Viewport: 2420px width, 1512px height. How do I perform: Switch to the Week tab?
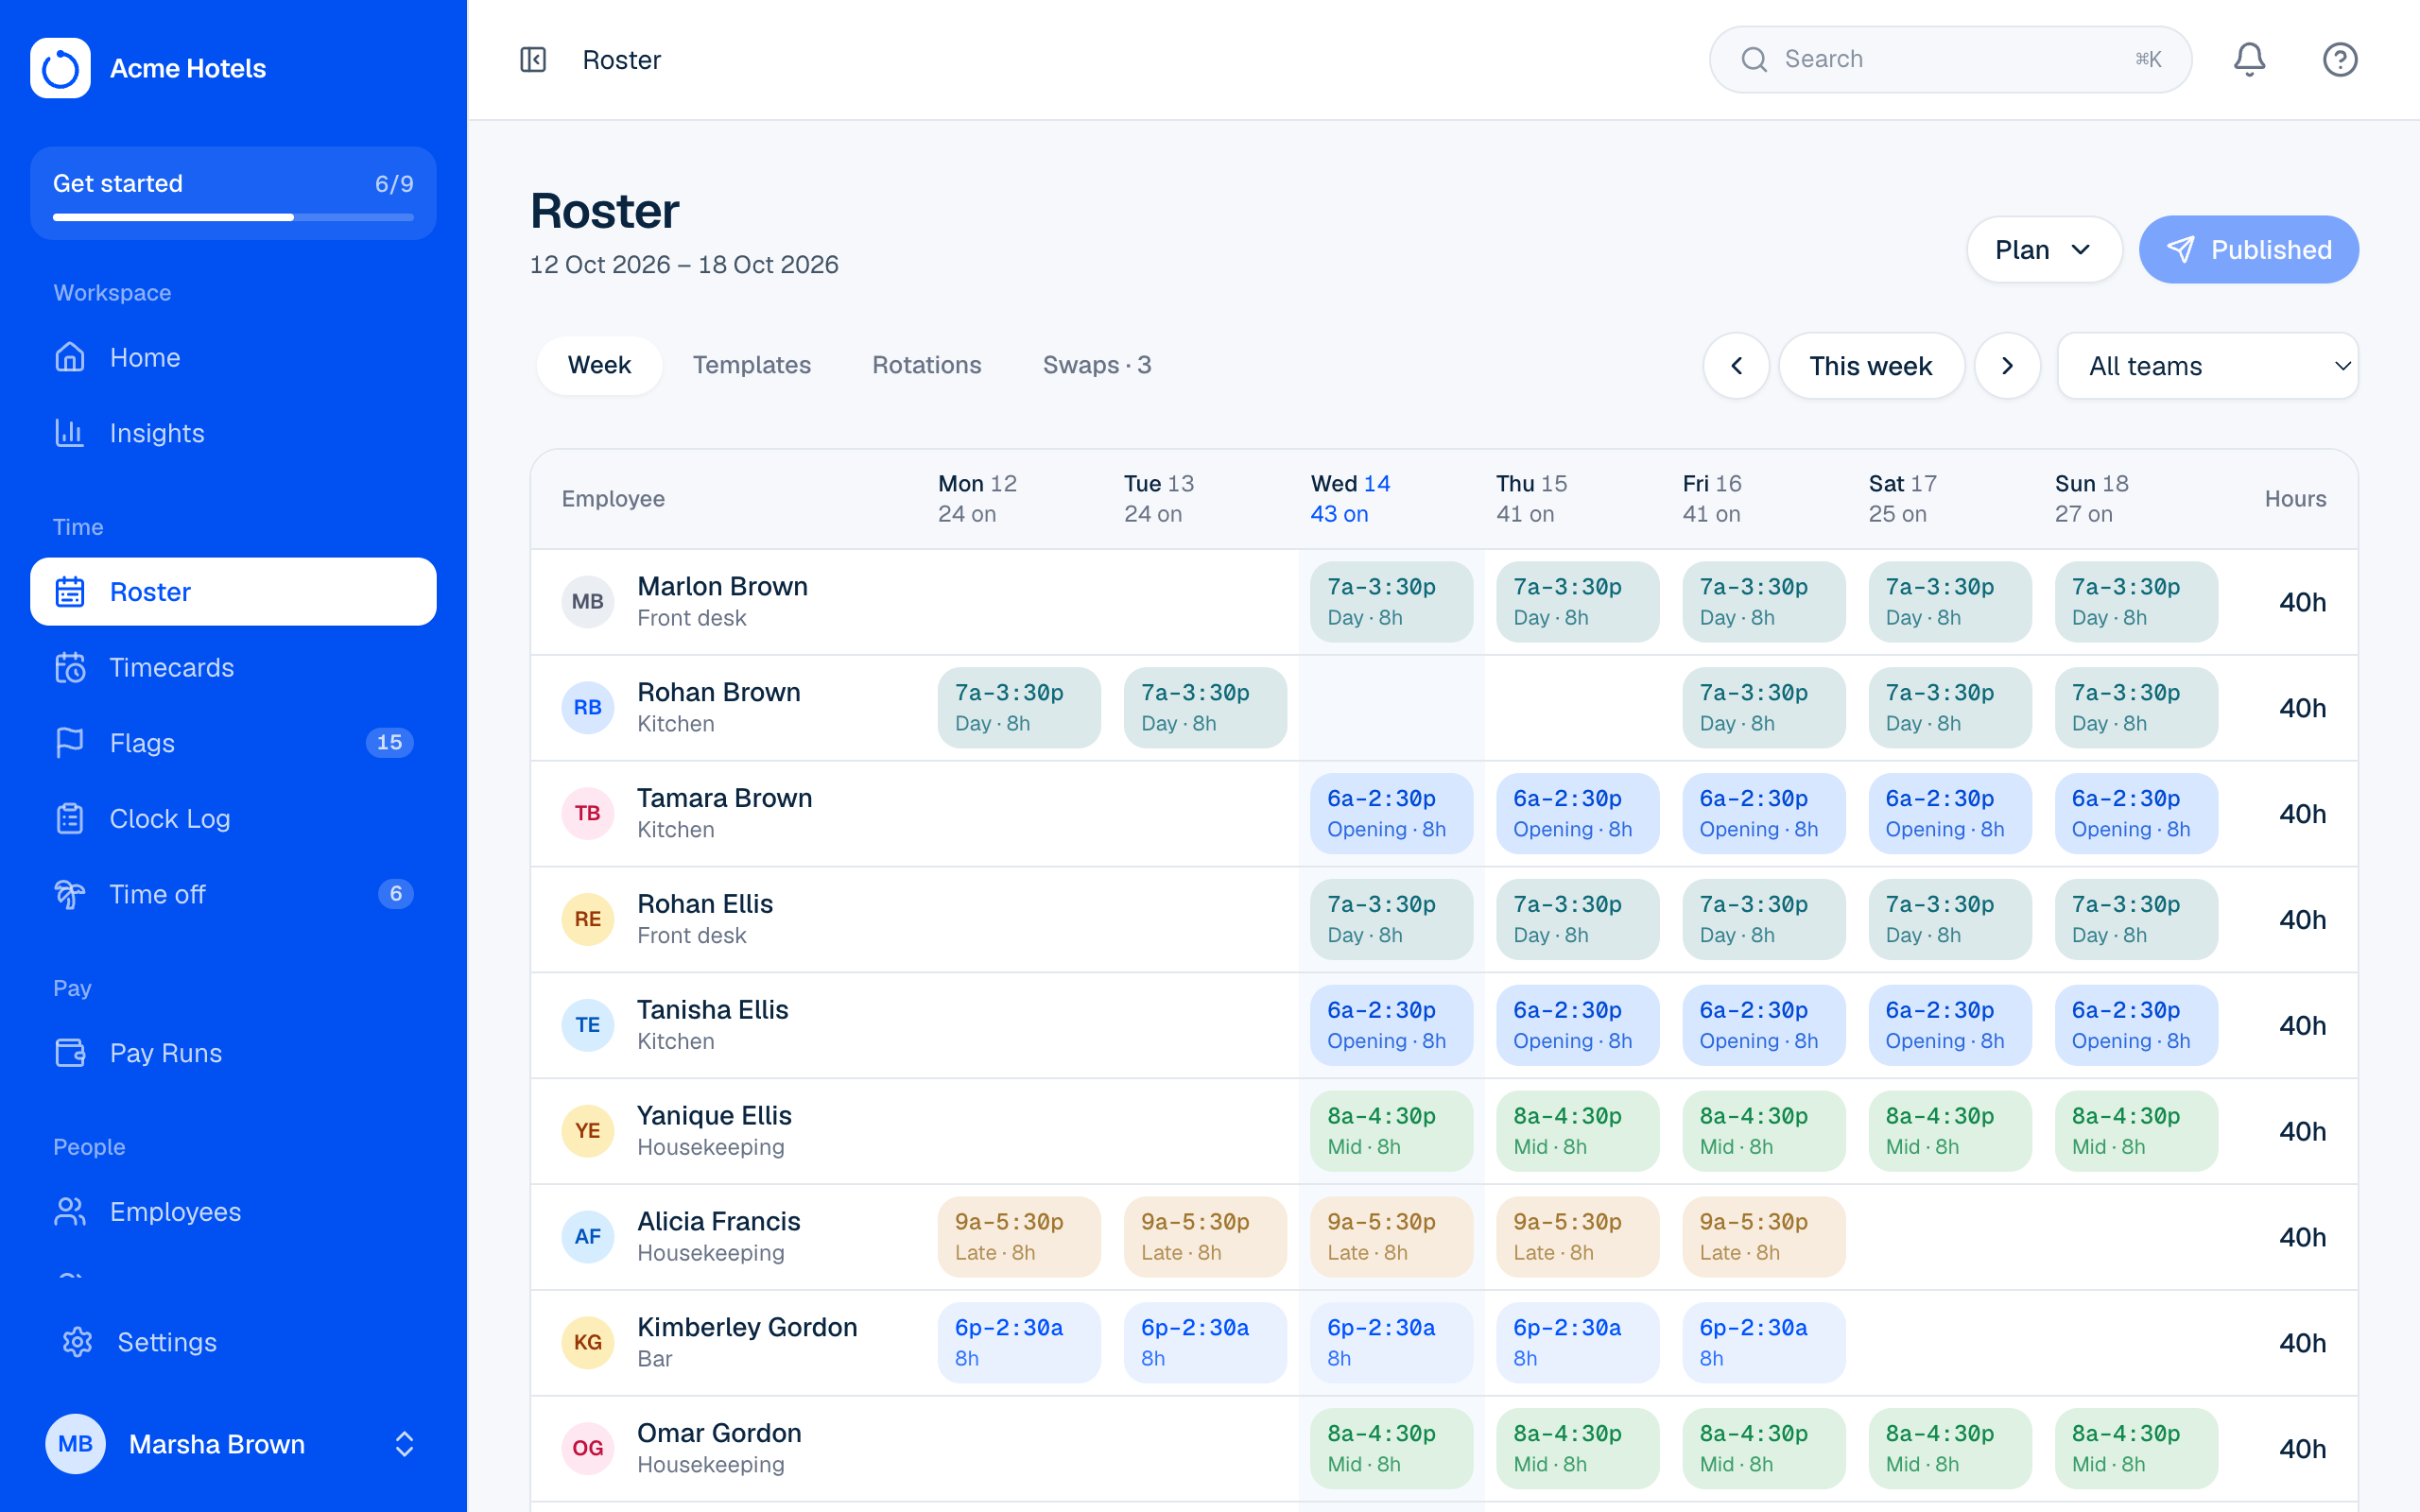(599, 365)
